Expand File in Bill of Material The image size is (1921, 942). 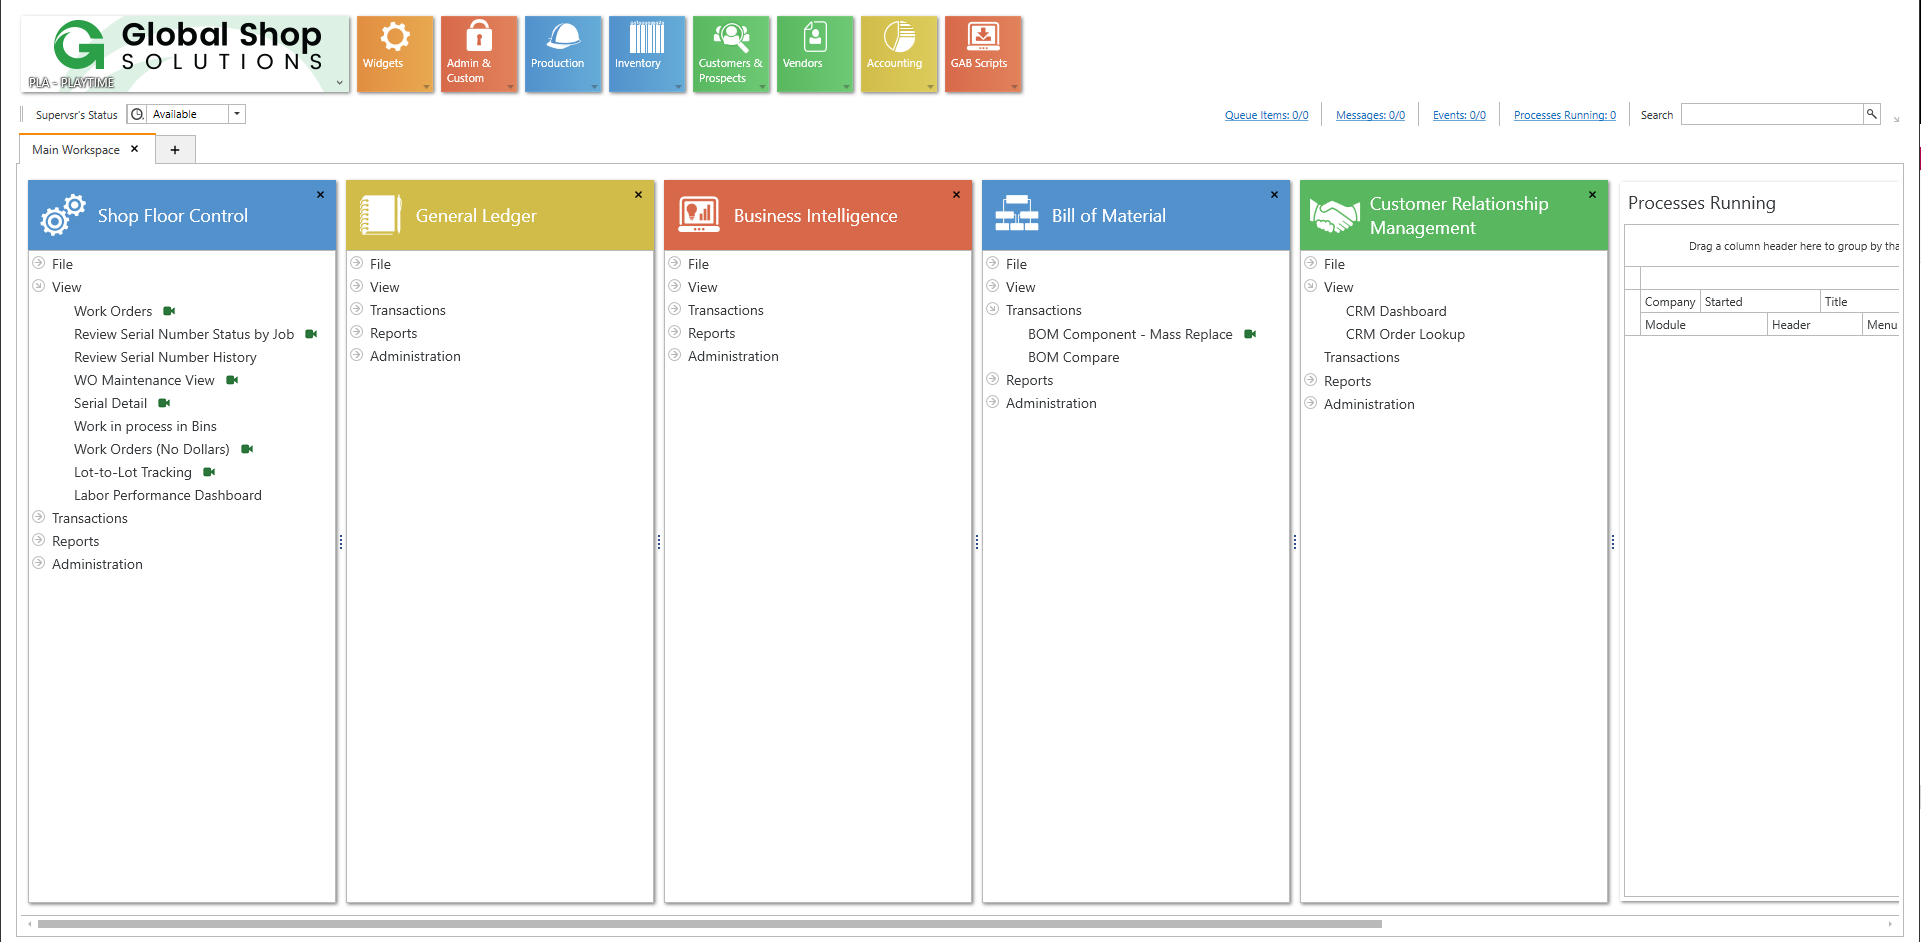tap(993, 263)
